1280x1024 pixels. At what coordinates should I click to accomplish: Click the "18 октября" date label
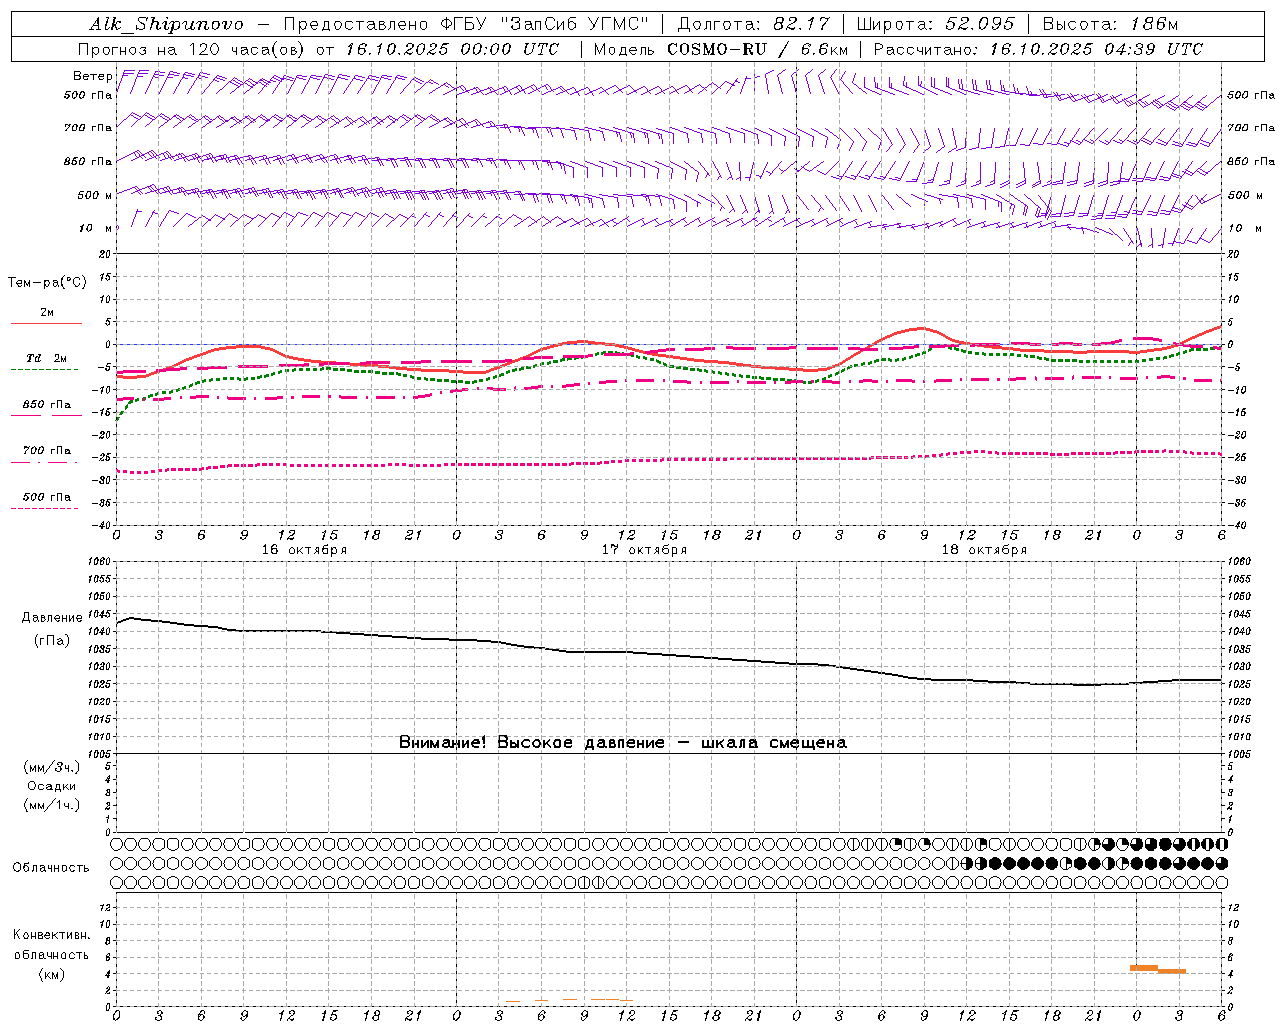[x=984, y=550]
